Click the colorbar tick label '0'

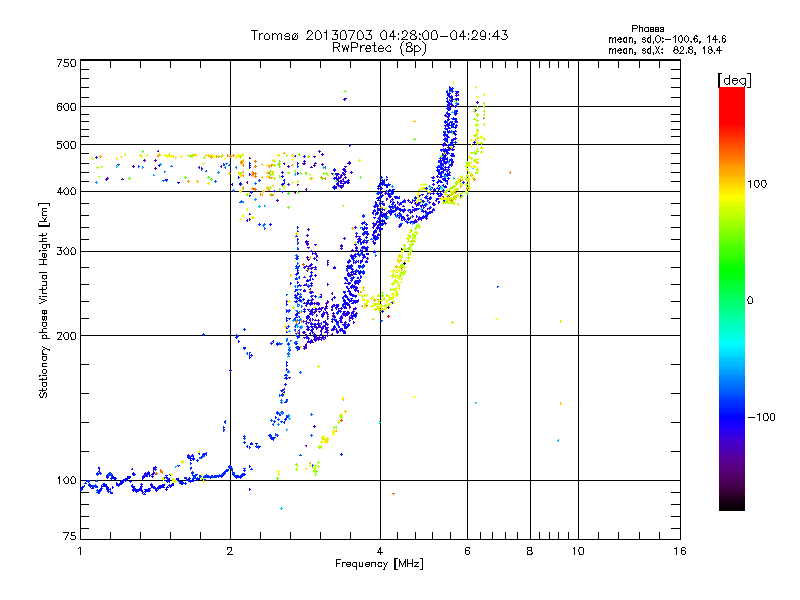750,301
